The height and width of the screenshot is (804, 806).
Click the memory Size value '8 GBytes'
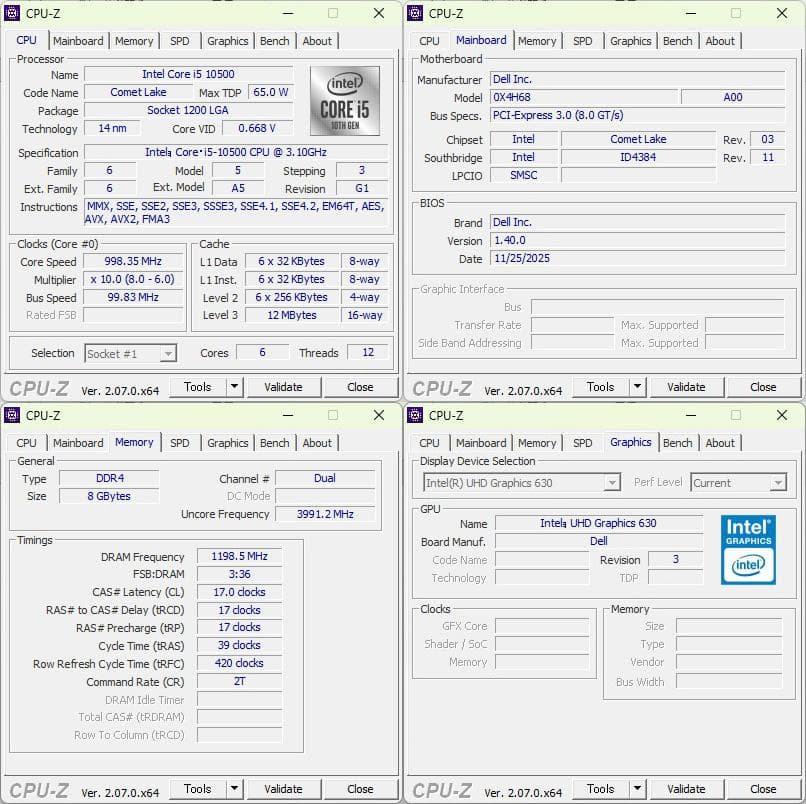pyautogui.click(x=109, y=496)
